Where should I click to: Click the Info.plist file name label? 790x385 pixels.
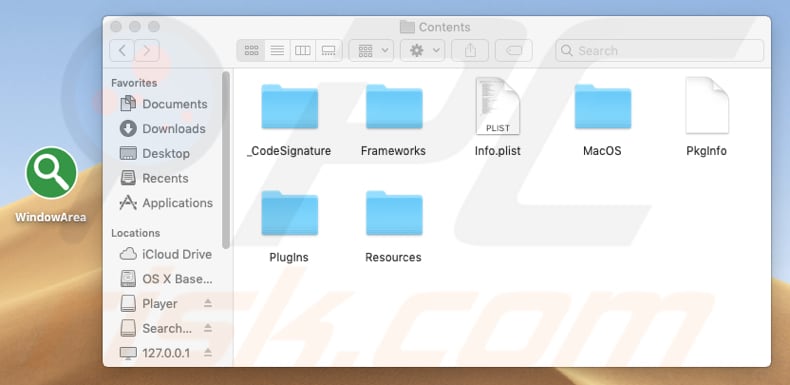click(x=498, y=151)
